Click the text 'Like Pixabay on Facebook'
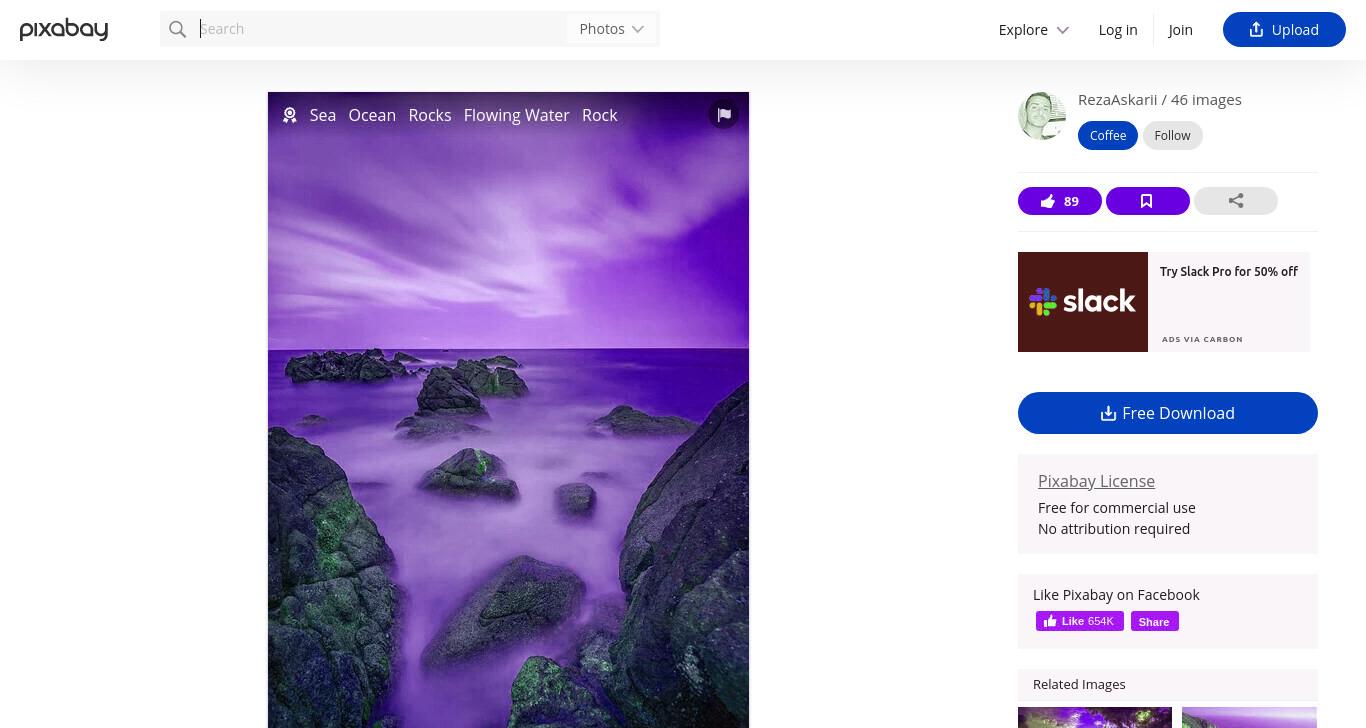The height and width of the screenshot is (728, 1366). point(1116,594)
